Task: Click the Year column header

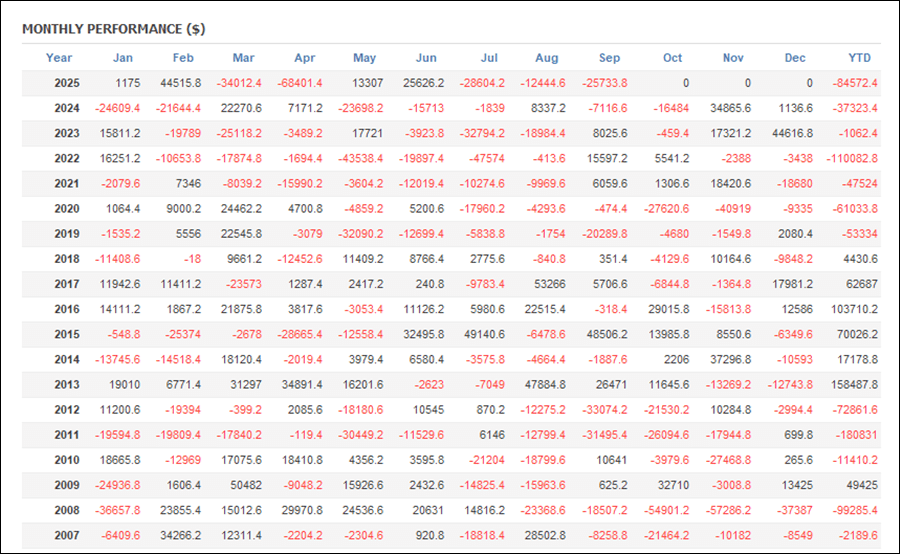Action: pos(59,58)
